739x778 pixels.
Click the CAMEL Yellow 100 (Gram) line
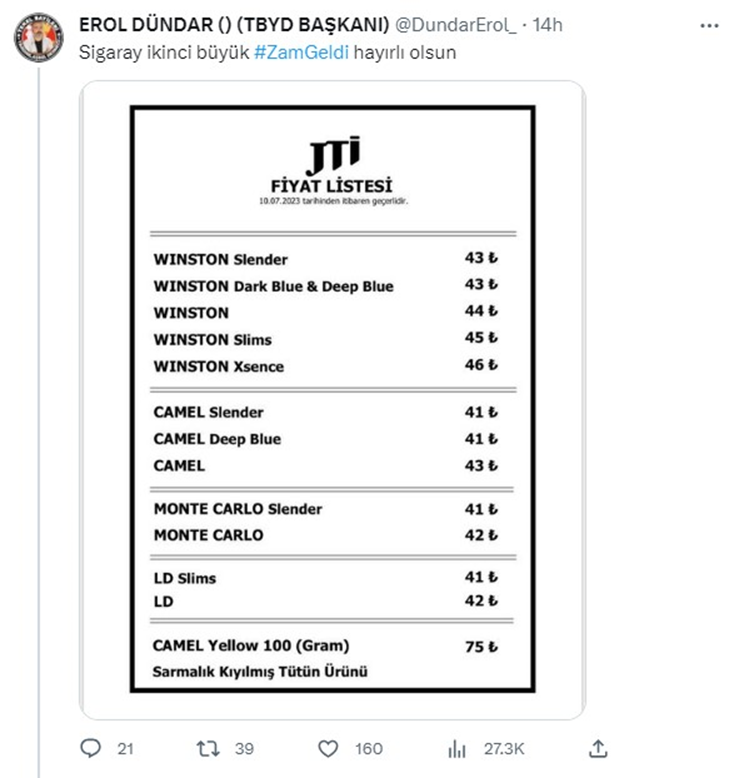(251, 646)
